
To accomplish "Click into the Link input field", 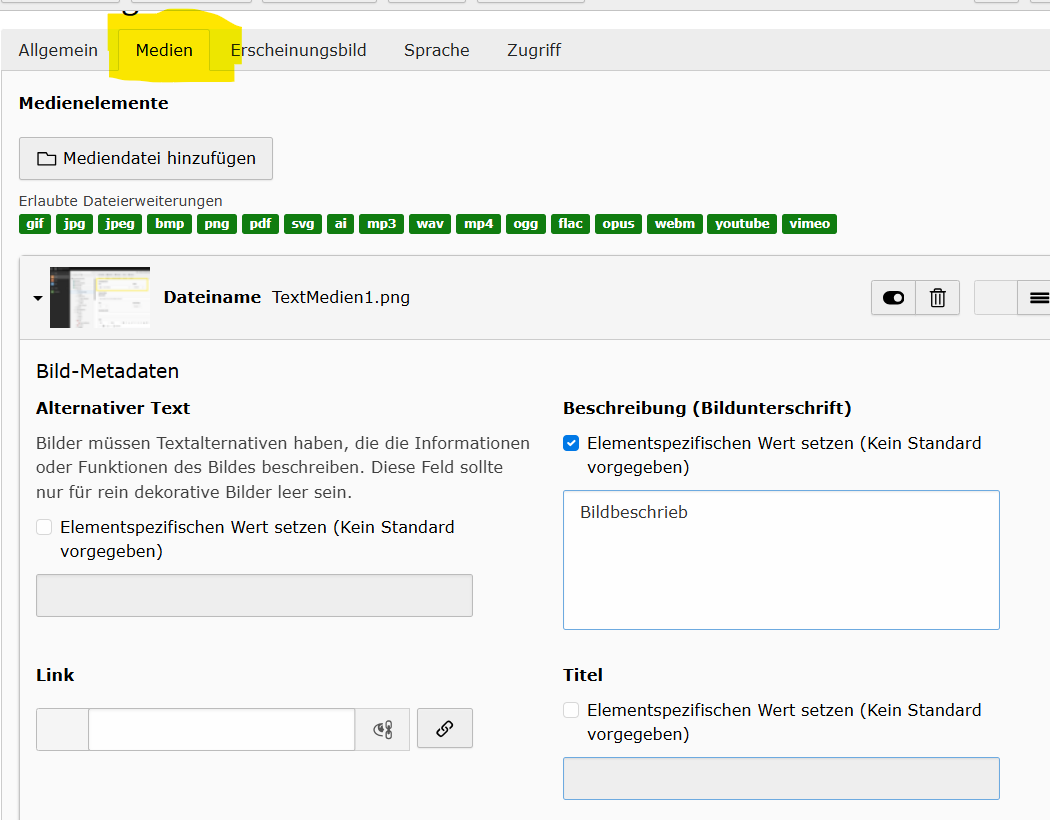I will [x=221, y=729].
